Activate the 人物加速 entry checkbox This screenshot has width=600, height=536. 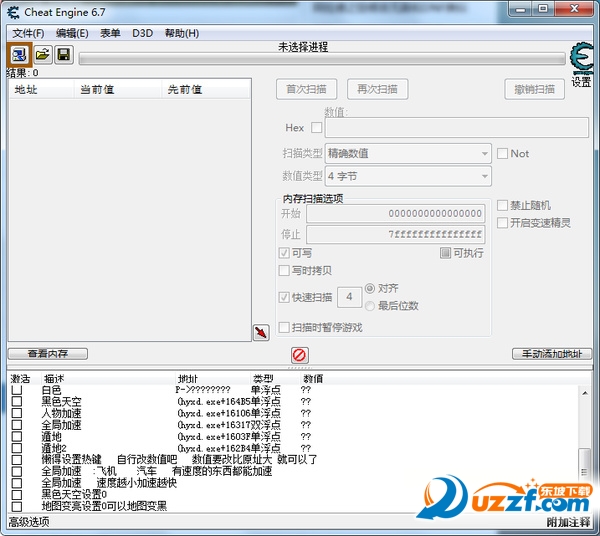click(x=17, y=413)
